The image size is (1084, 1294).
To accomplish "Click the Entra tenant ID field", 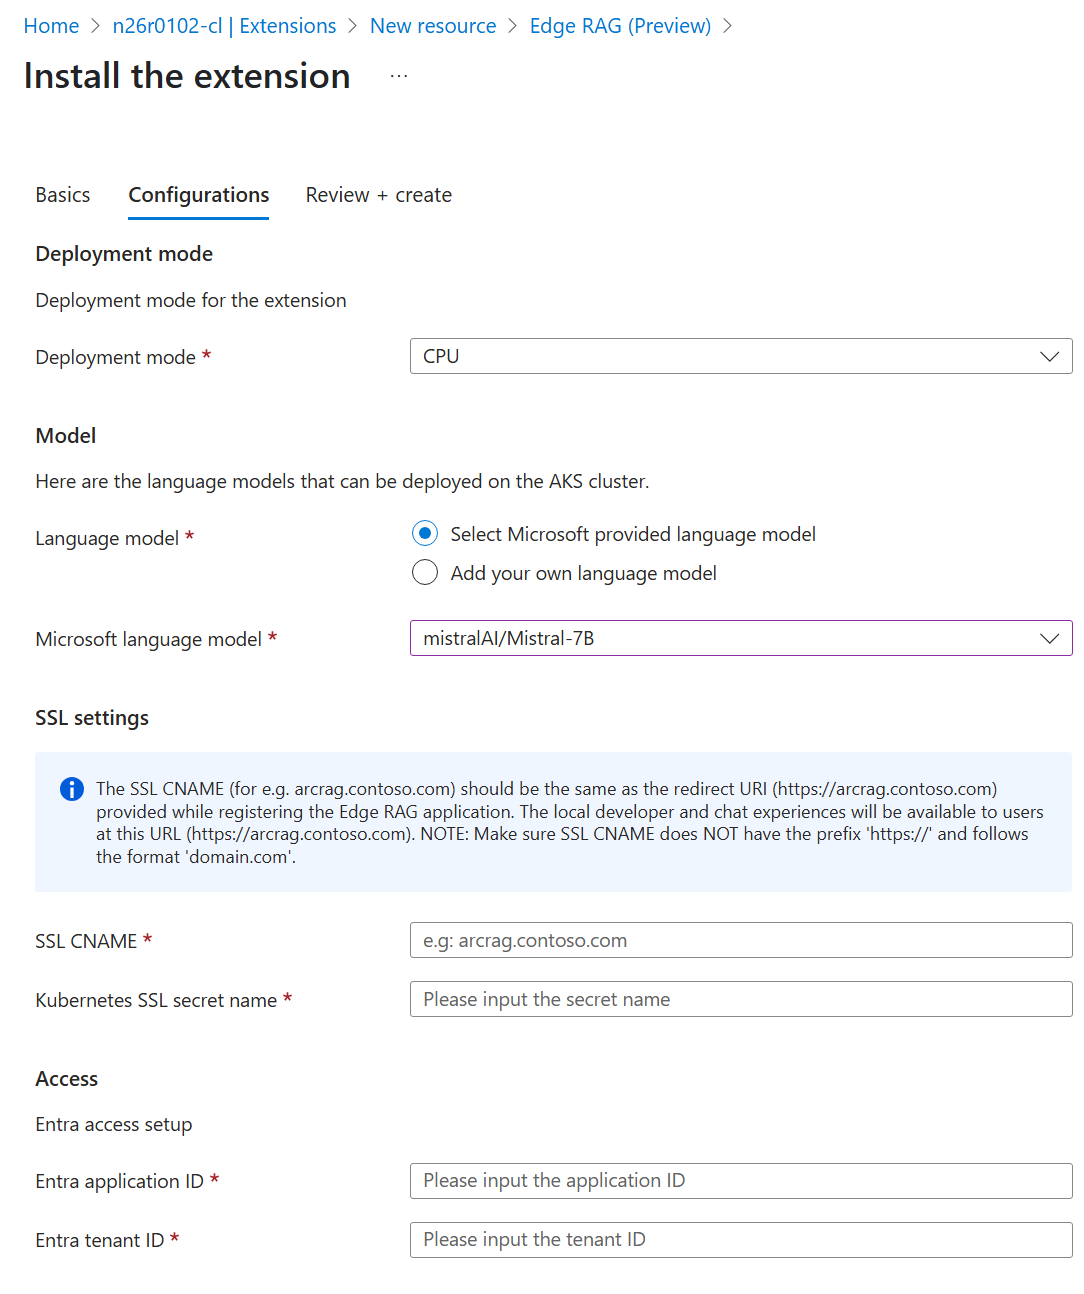I will pyautogui.click(x=740, y=1240).
